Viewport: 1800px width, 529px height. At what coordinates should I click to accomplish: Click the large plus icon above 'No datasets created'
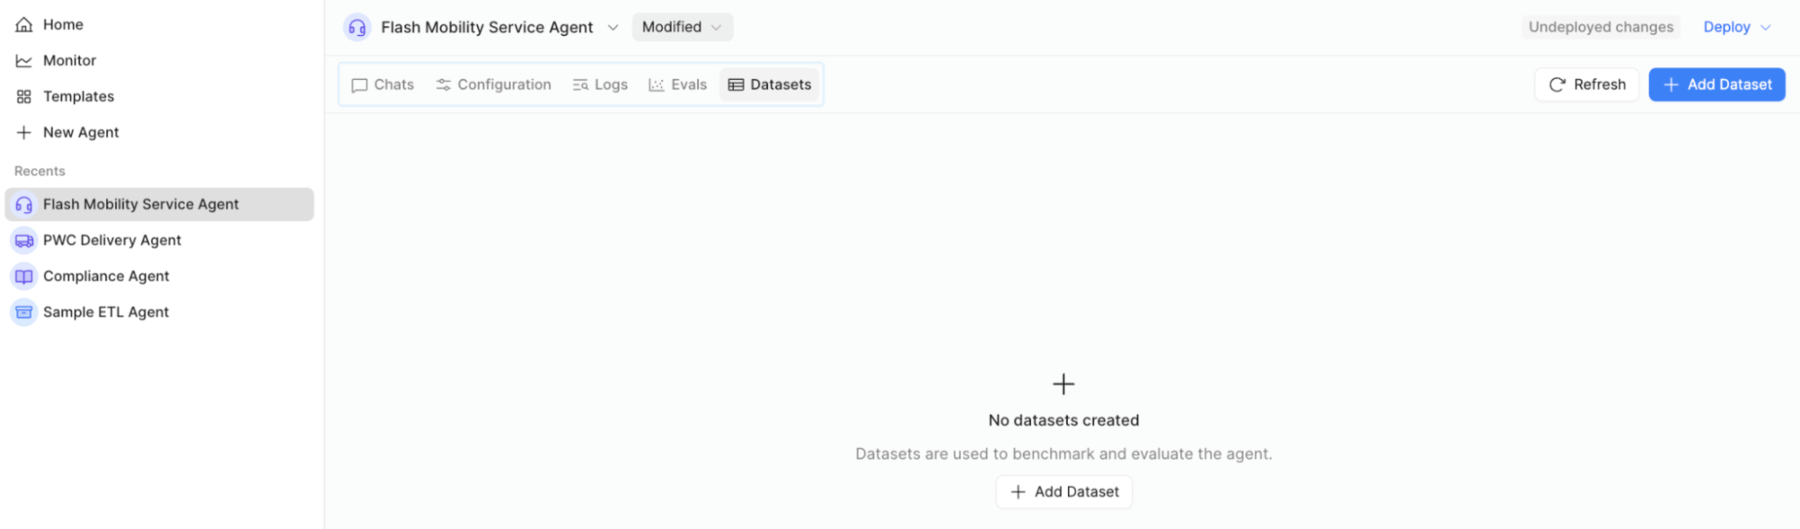[x=1063, y=384]
